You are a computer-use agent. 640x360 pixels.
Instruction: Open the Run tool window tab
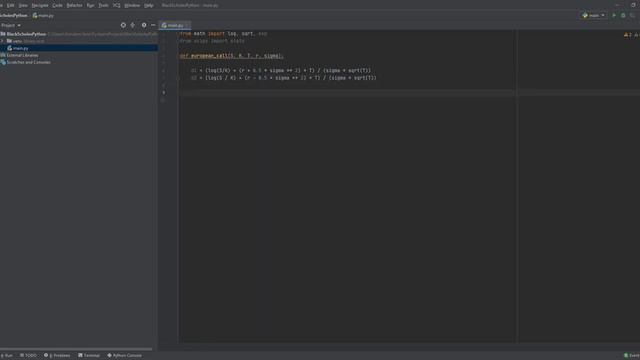(x=7, y=356)
